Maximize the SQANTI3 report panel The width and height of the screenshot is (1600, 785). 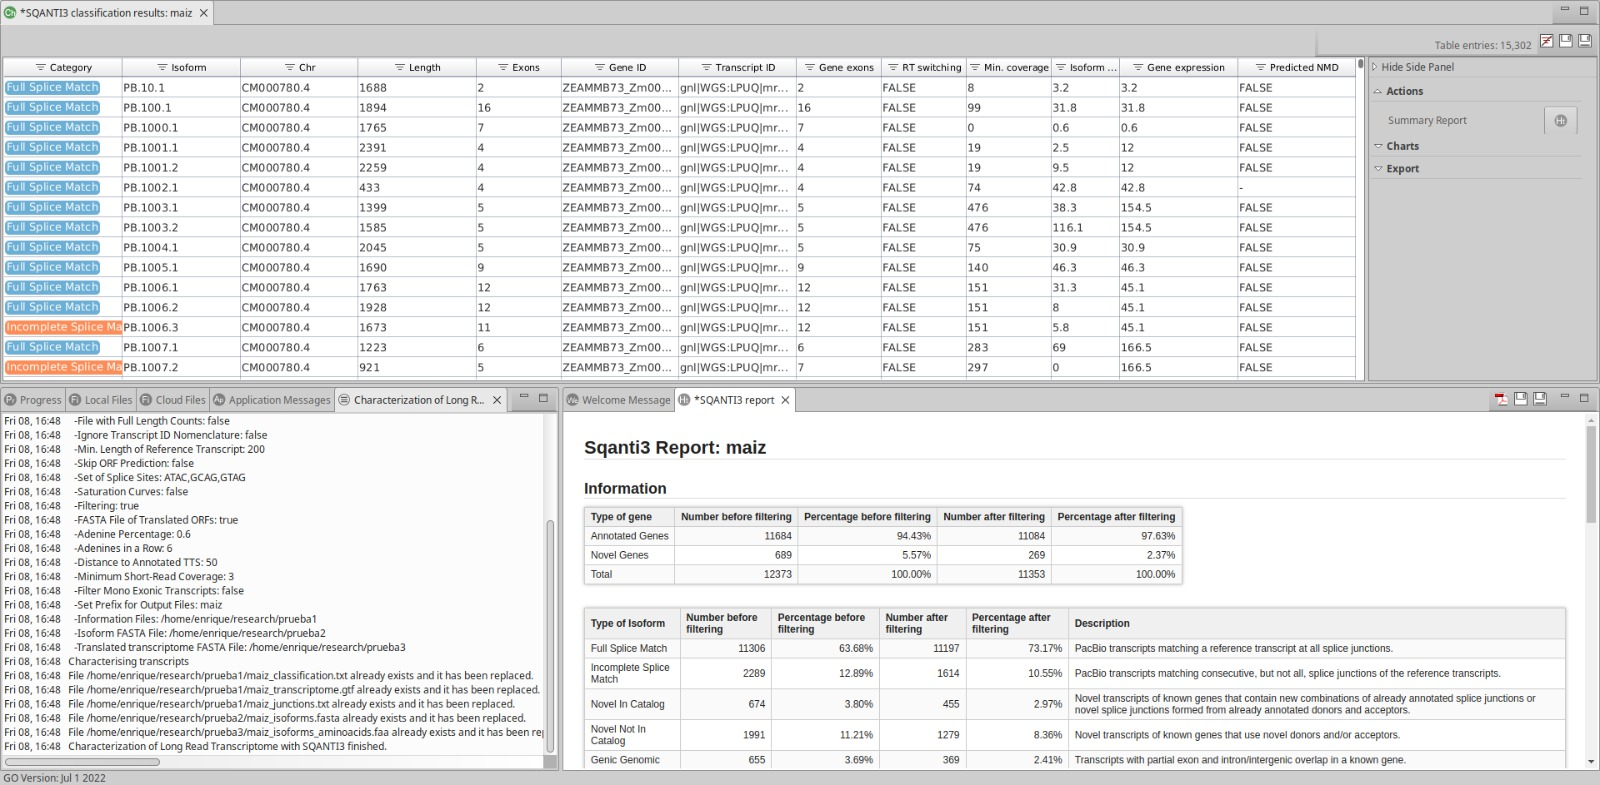(1584, 397)
